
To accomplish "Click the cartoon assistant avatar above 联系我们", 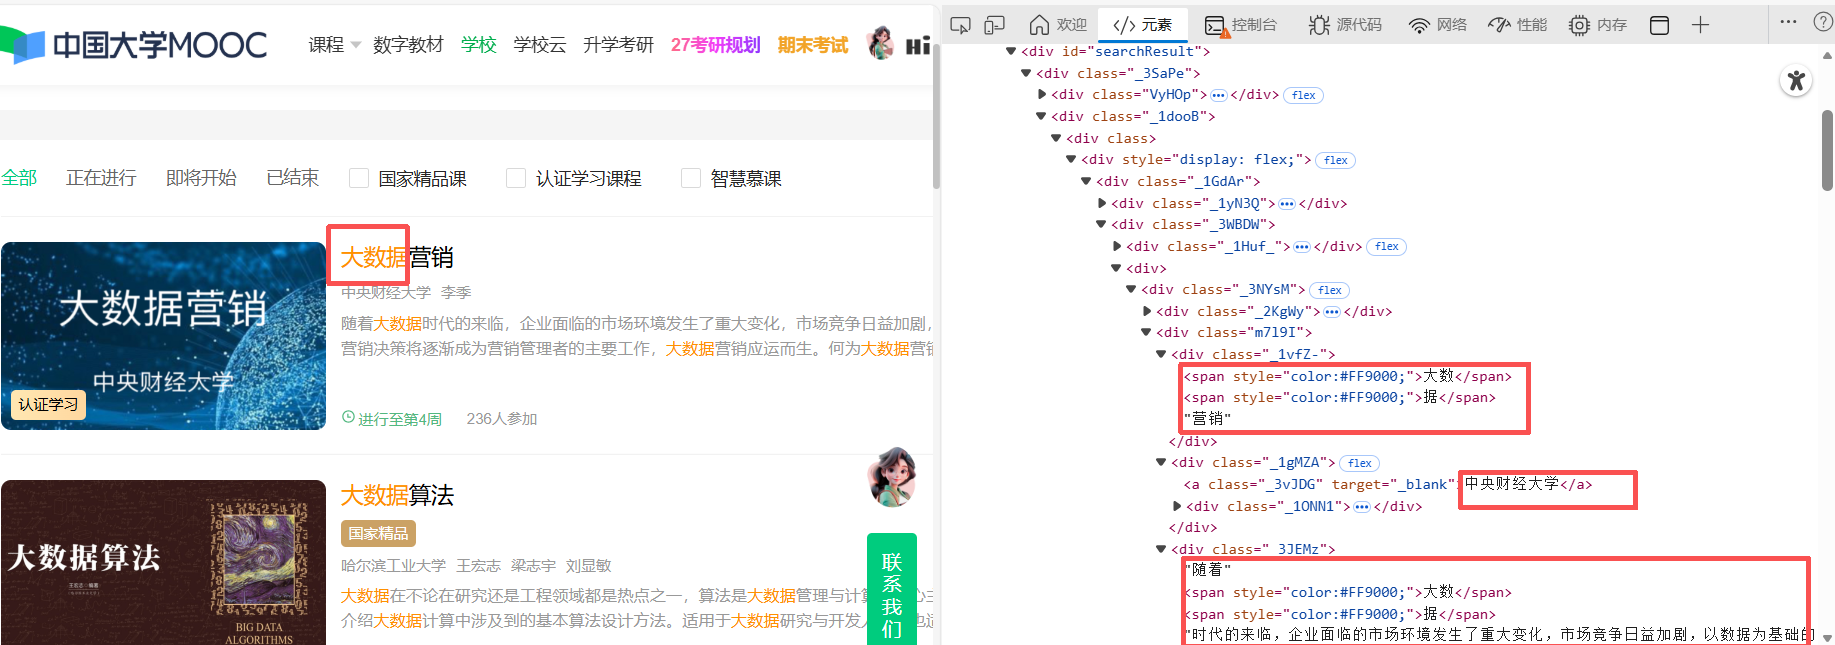I will point(892,477).
